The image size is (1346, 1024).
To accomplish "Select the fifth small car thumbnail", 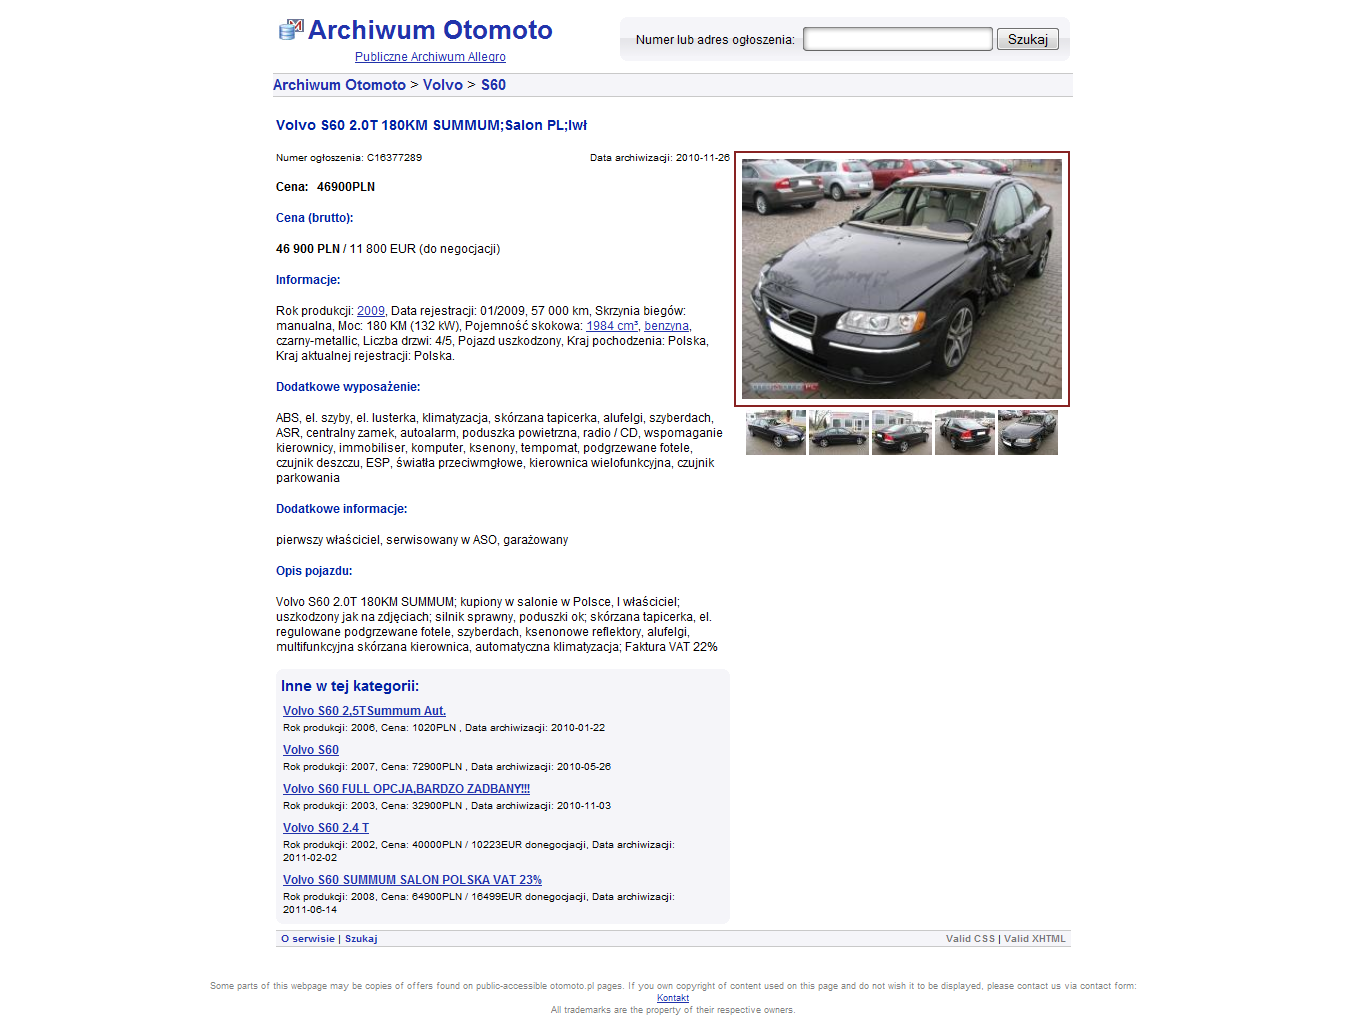I will pos(1028,433).
